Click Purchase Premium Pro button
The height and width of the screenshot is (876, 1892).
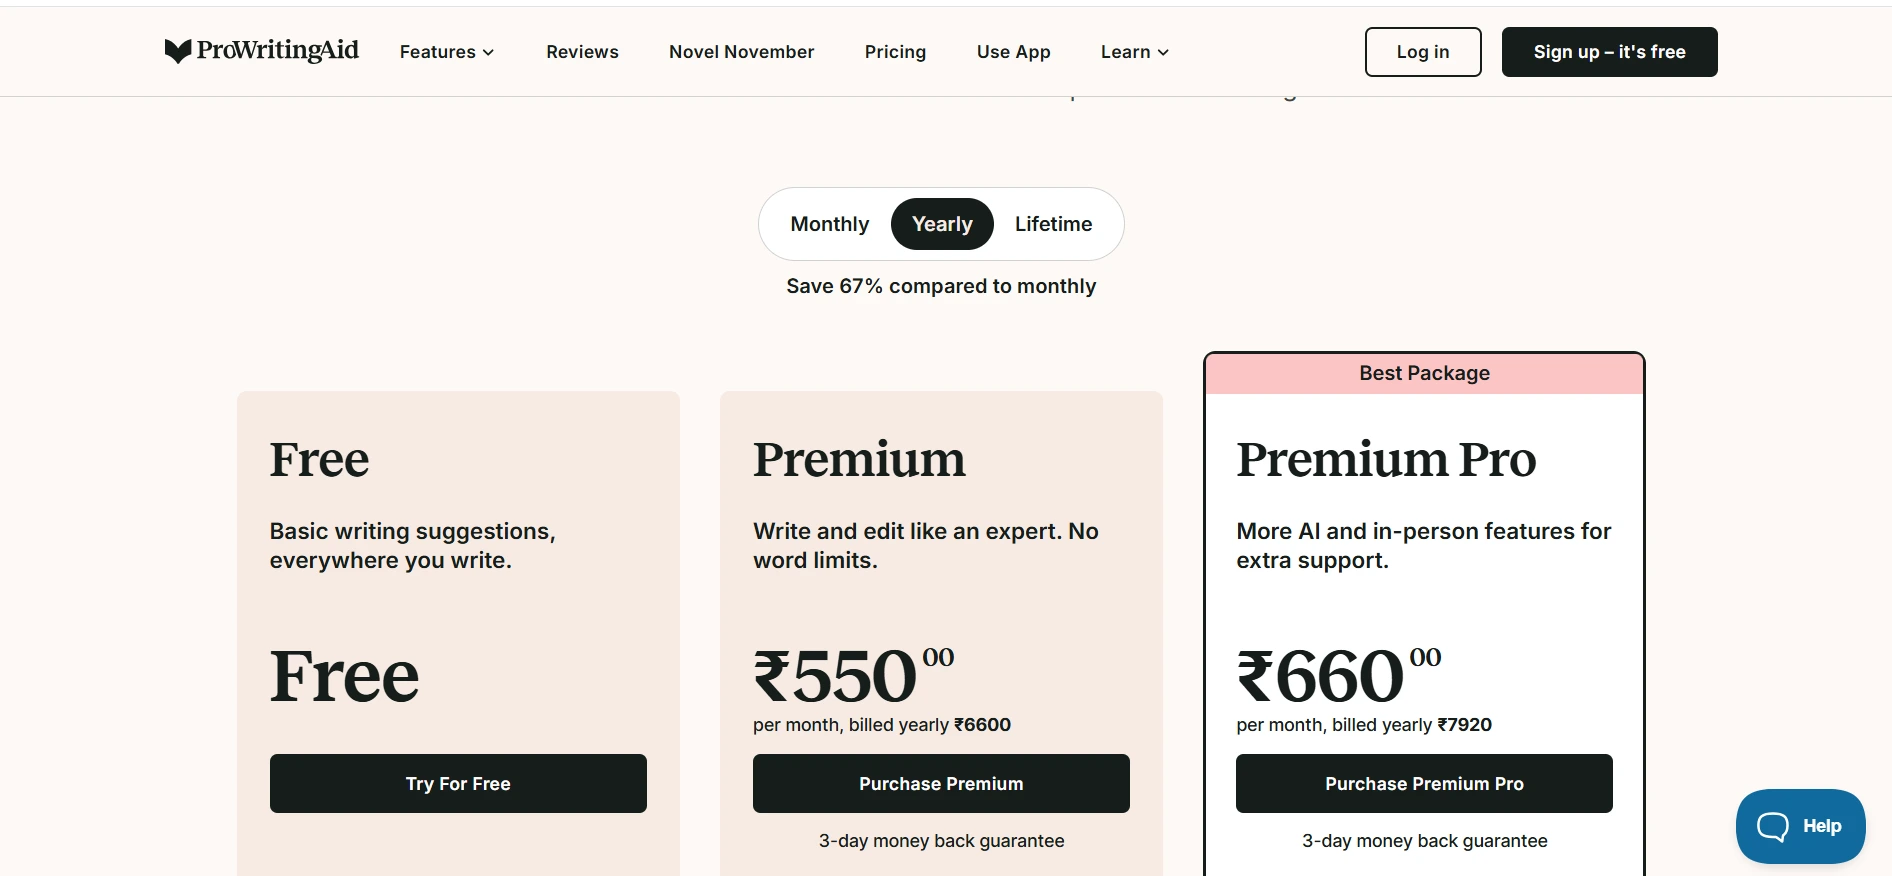pos(1424,783)
